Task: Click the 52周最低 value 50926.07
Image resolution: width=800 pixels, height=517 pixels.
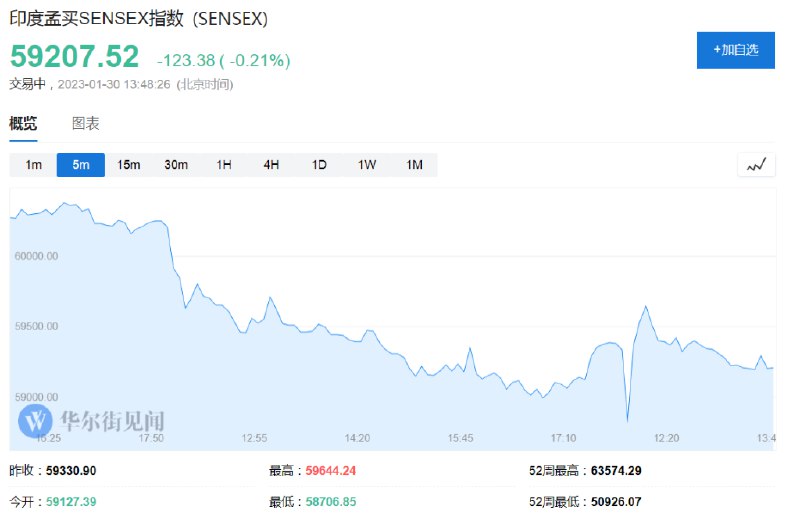Action: click(616, 502)
